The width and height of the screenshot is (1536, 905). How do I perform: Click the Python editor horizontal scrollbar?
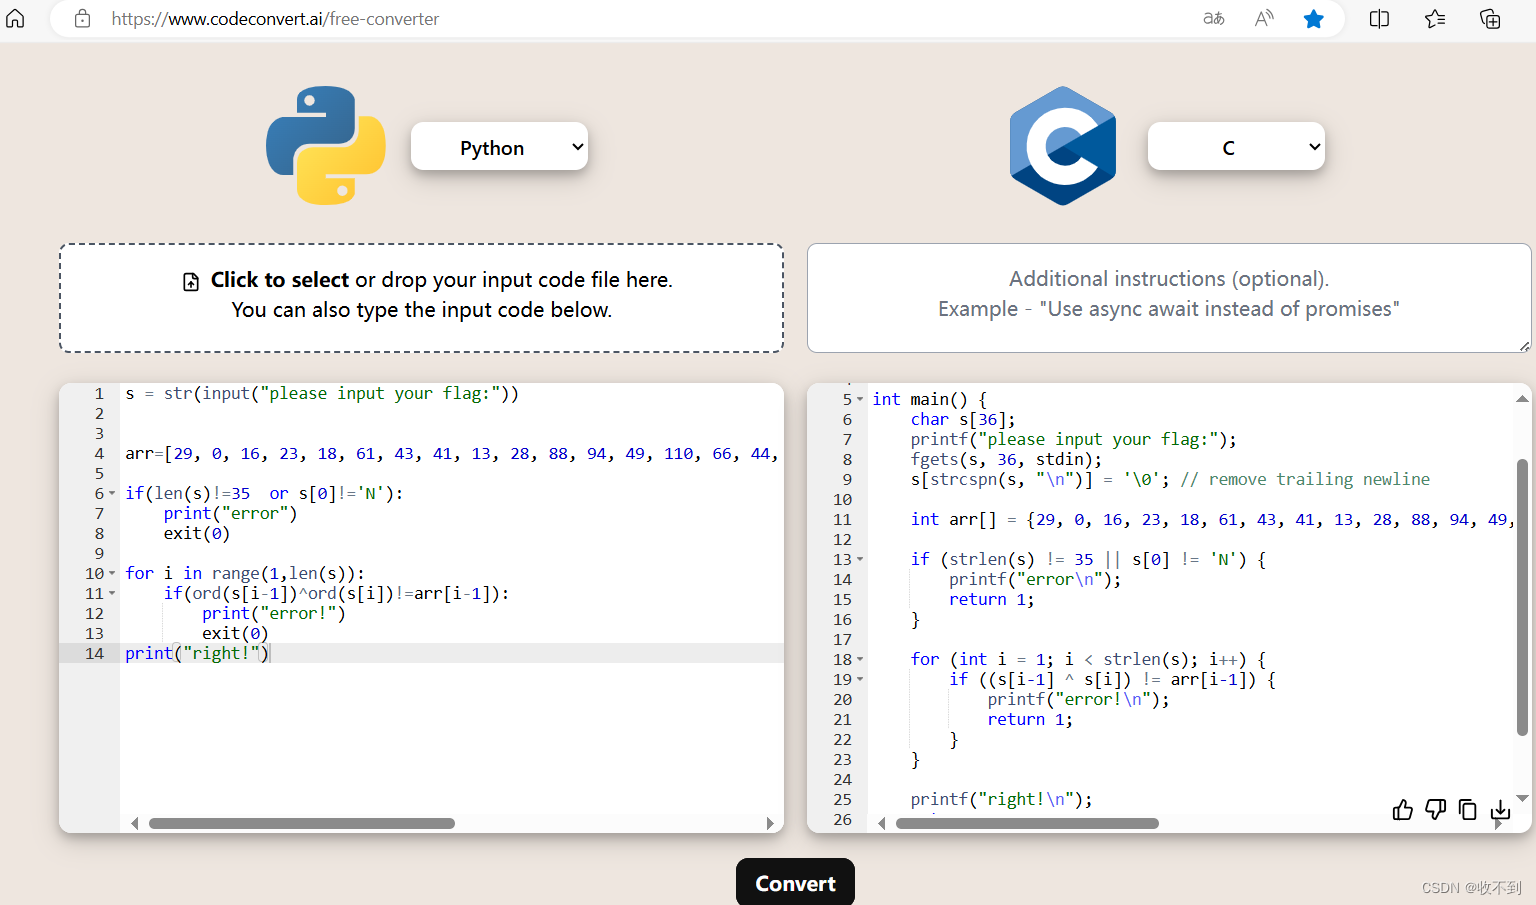point(302,824)
